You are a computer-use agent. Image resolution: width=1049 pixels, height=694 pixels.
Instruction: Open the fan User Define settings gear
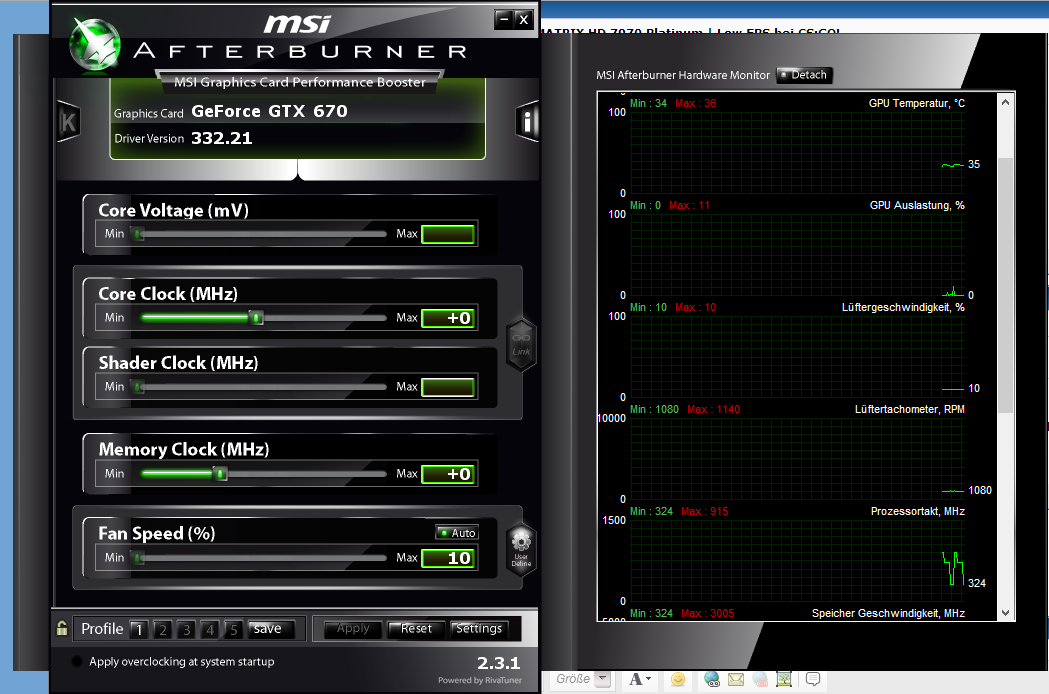521,547
